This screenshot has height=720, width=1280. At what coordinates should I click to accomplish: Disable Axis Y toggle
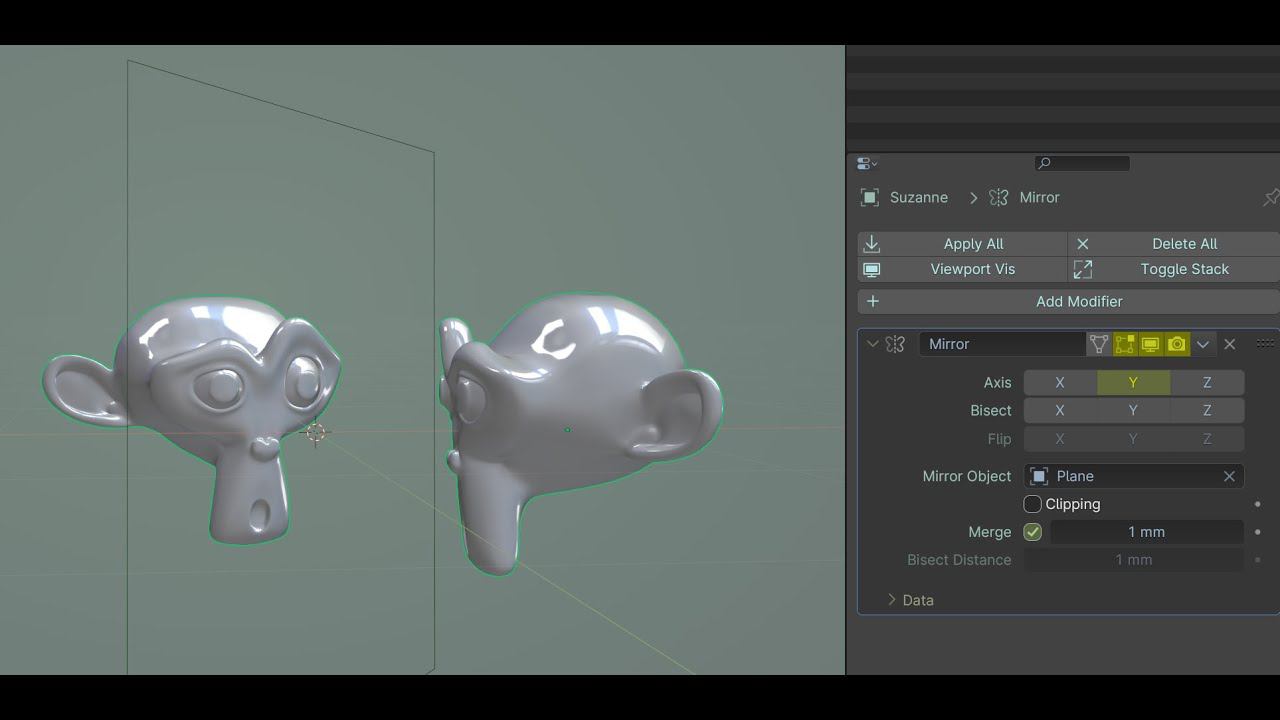point(1133,383)
